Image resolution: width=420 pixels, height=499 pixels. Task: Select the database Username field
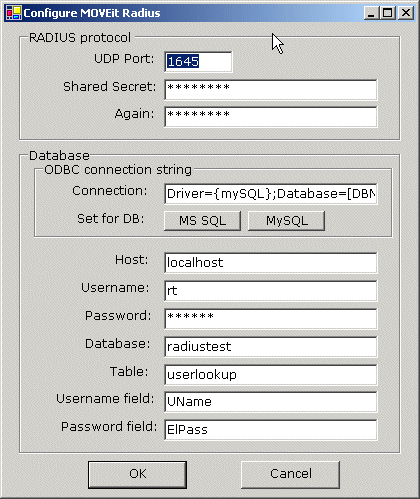(271, 291)
